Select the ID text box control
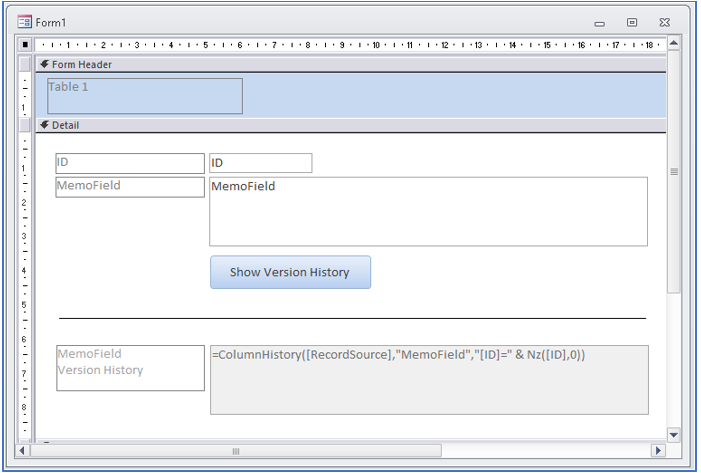This screenshot has height=473, width=701. [x=261, y=163]
